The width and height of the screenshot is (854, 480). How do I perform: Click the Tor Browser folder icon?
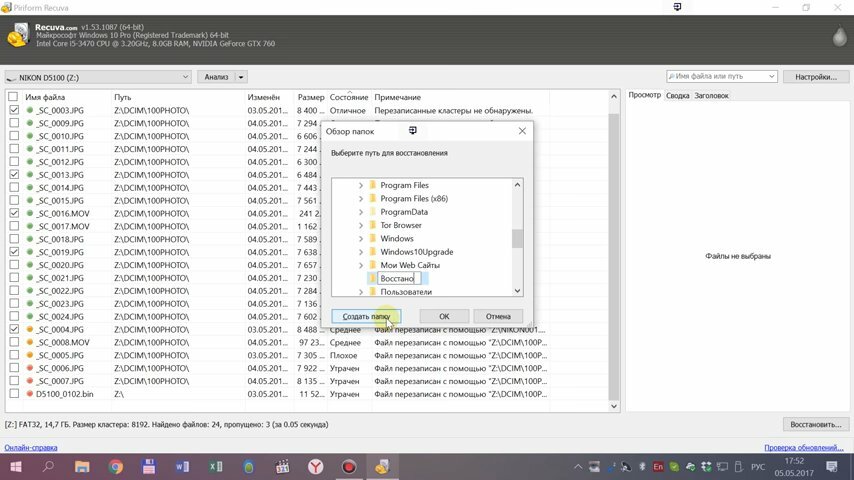[373, 225]
